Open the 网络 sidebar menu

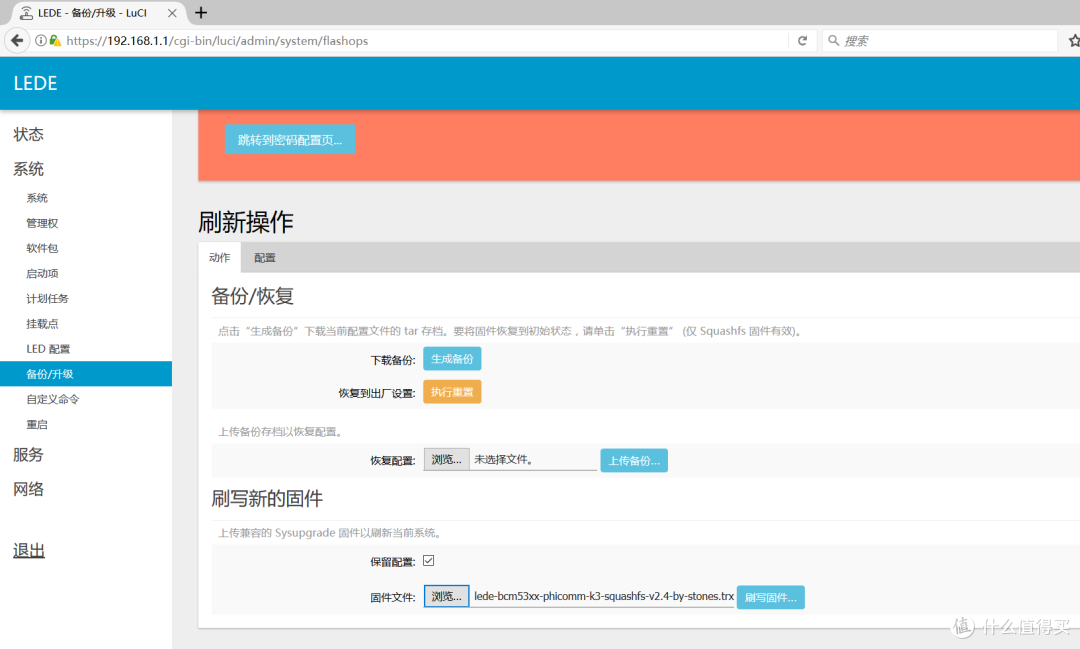(x=28, y=489)
